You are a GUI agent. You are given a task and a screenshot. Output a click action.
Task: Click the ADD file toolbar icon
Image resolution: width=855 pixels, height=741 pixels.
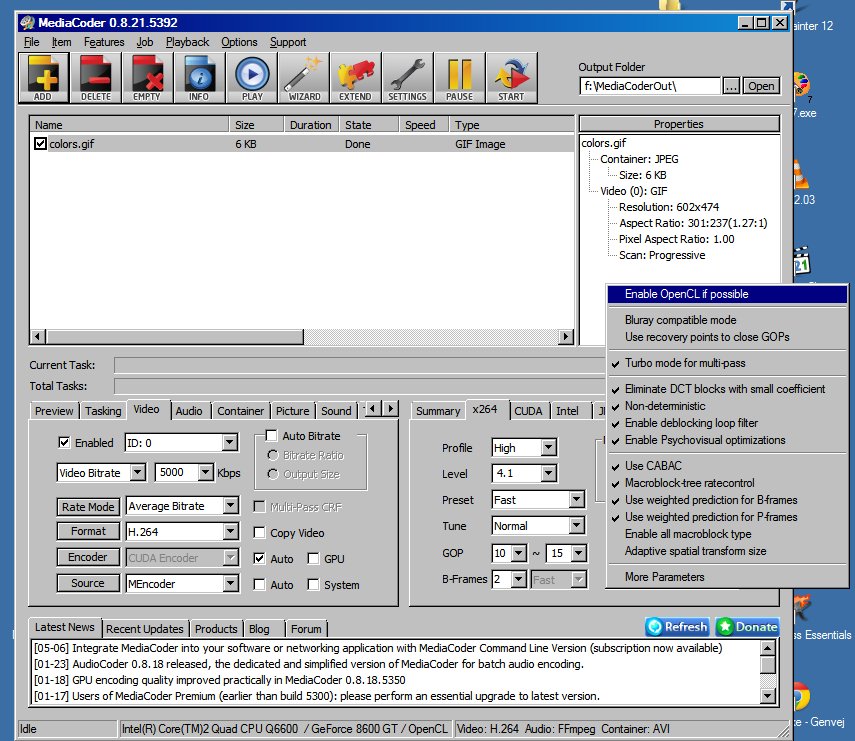pyautogui.click(x=44, y=76)
